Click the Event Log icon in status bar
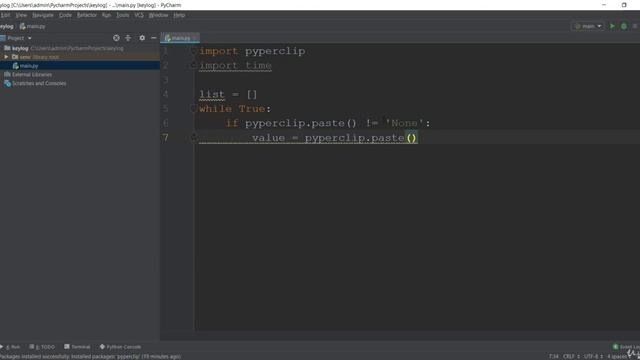Screen dimensions: 640x360 pos(616,347)
